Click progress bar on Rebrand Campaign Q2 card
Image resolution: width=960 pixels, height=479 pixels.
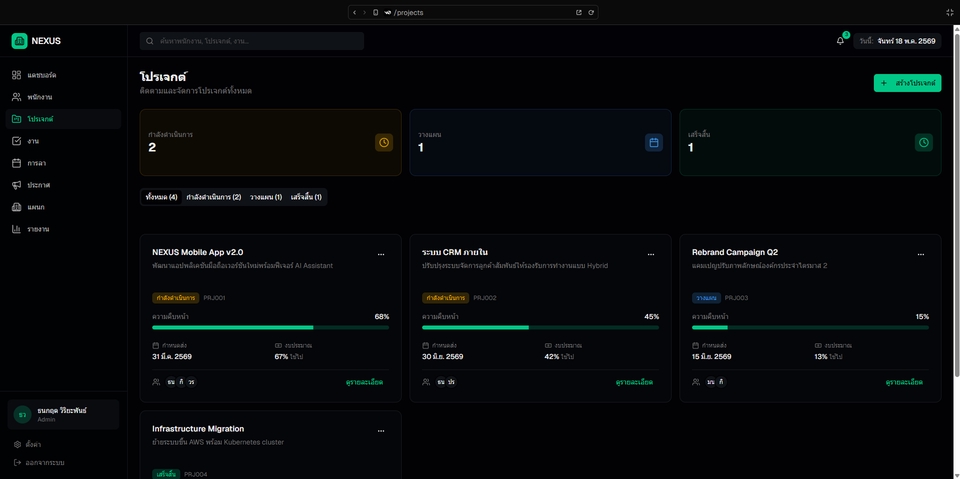coord(811,328)
